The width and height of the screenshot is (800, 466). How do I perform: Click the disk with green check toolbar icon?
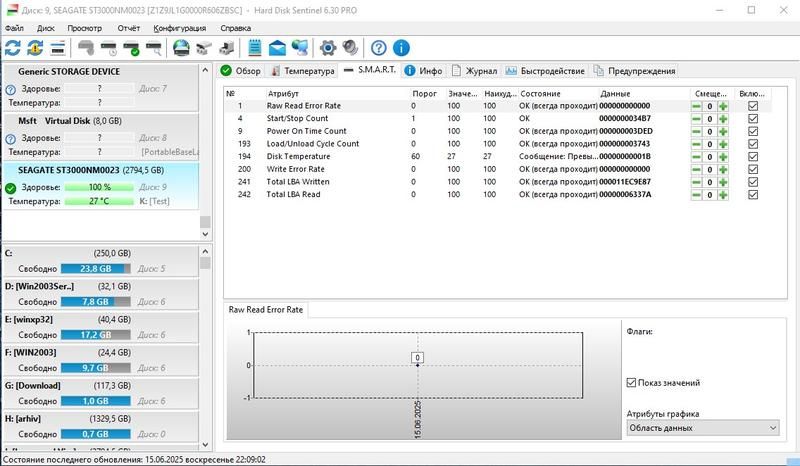click(131, 48)
